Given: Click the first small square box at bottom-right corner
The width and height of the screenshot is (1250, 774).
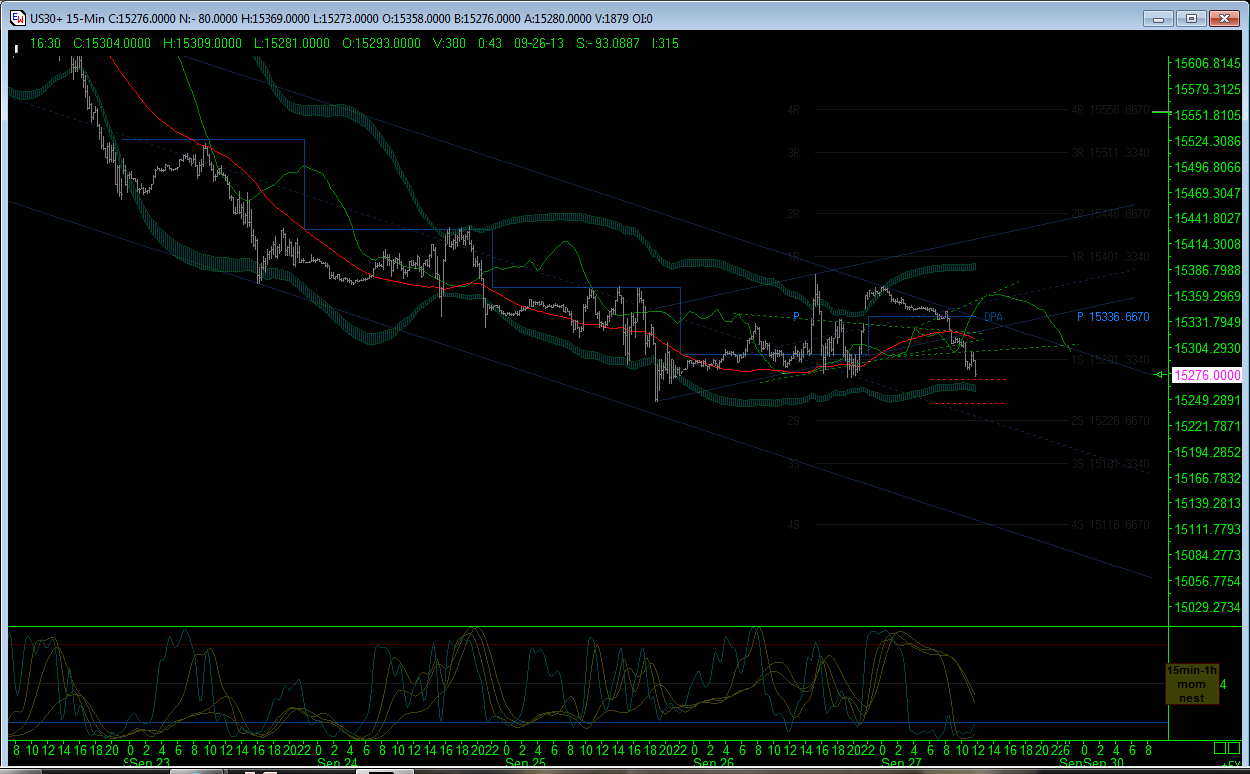Looking at the screenshot, I should pyautogui.click(x=1221, y=748).
